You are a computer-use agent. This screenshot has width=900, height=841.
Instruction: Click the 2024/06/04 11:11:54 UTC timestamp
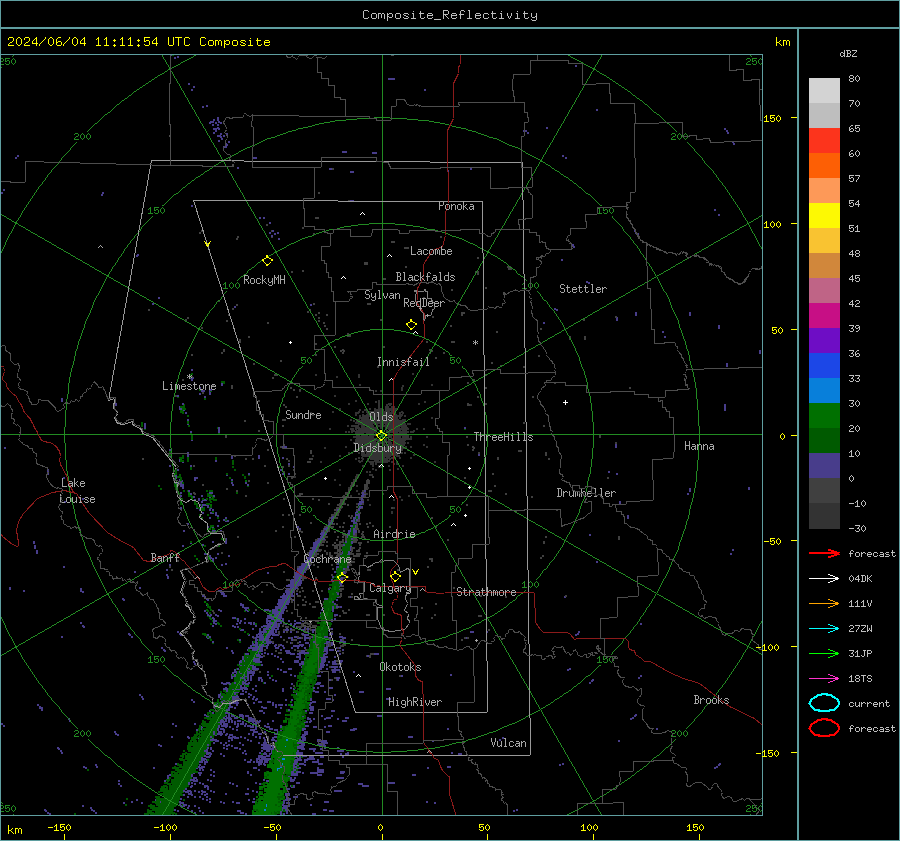point(99,42)
